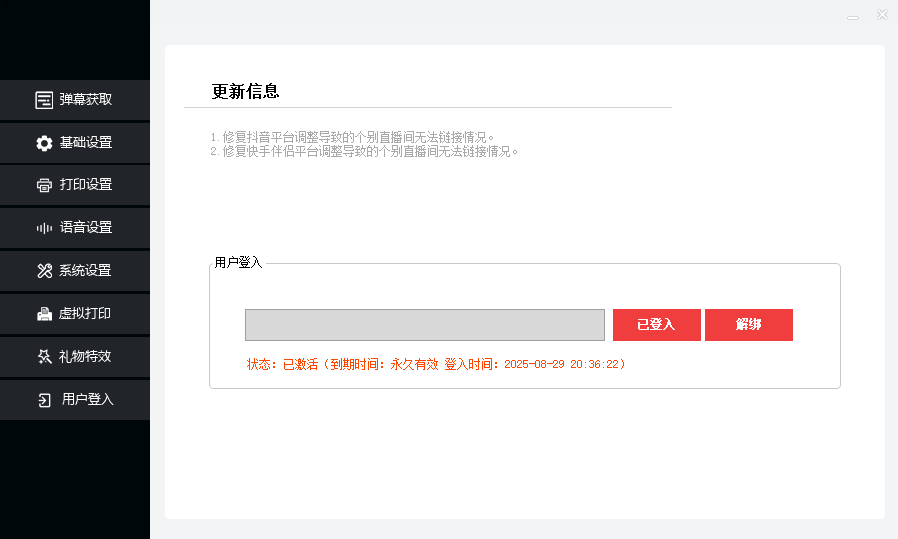The width and height of the screenshot is (898, 539).
Task: Click the gear icon beside 基础设置
Action: (x=44, y=143)
